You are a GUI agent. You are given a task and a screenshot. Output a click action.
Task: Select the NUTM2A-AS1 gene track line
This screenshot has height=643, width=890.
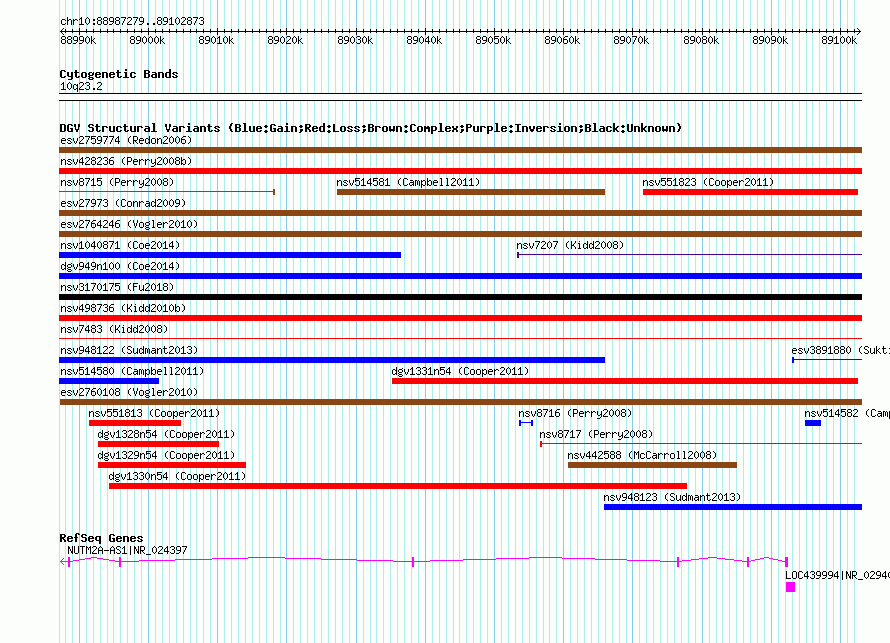click(423, 561)
